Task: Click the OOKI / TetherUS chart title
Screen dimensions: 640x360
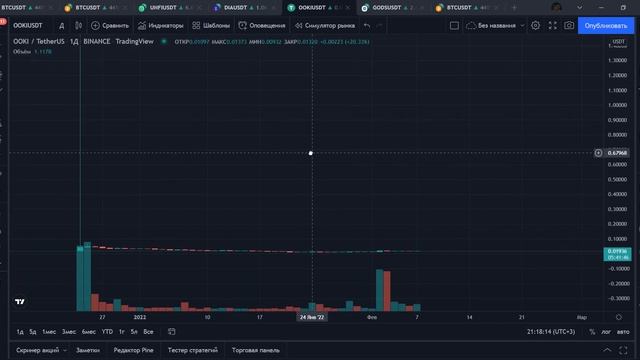Action: 39,42
